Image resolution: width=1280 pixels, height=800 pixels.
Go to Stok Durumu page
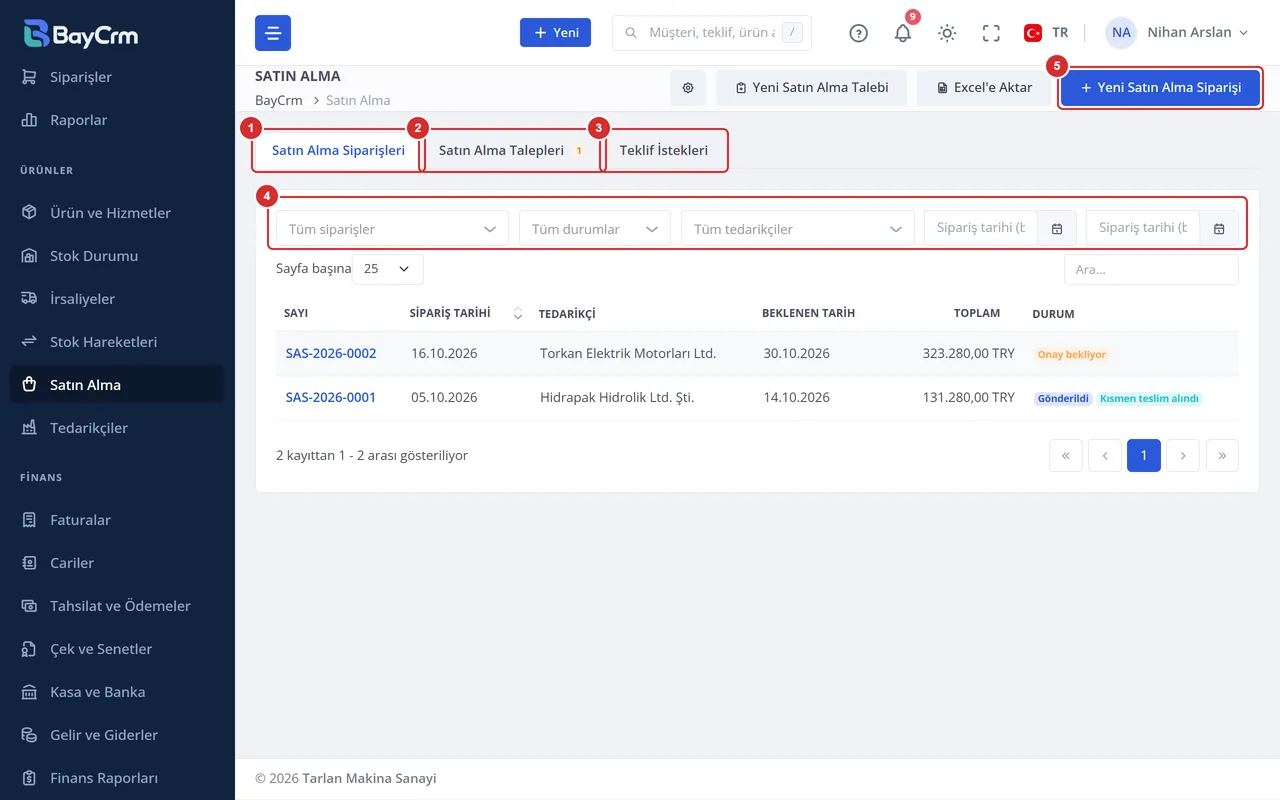point(117,256)
